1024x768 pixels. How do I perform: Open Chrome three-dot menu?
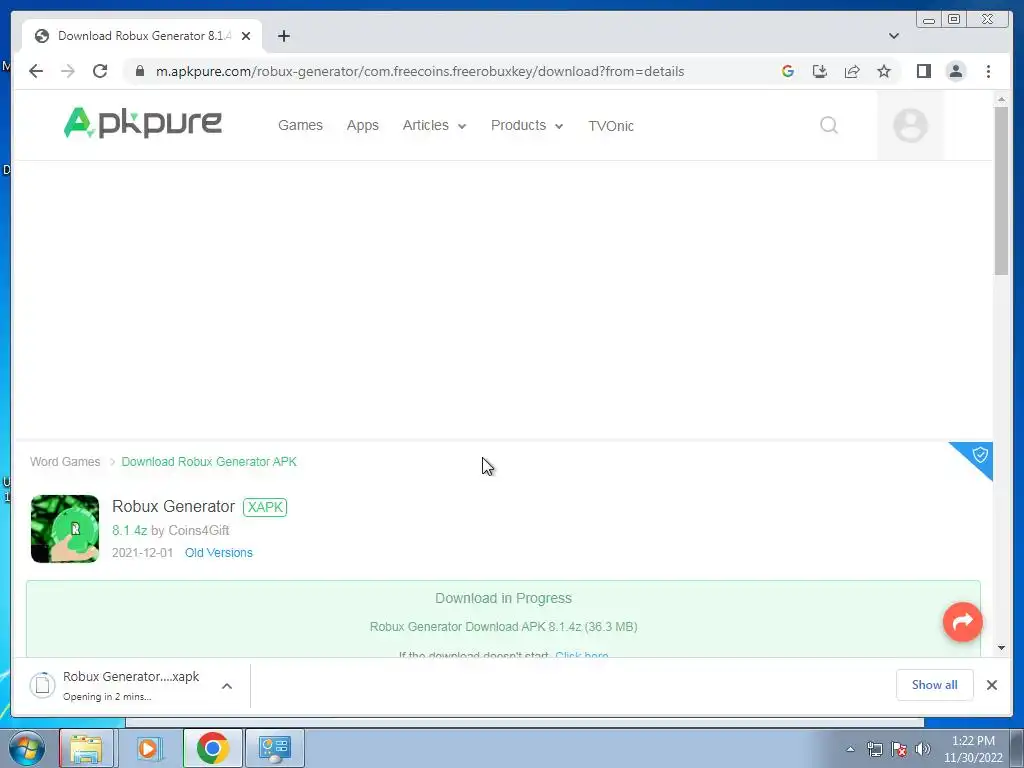988,71
